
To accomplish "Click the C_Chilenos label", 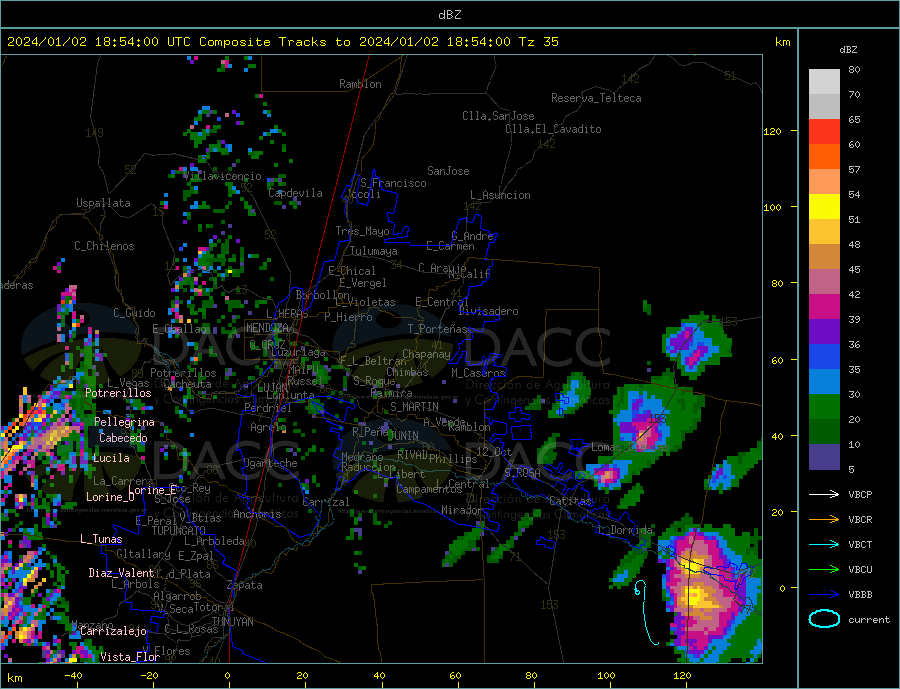I will click(x=104, y=246).
